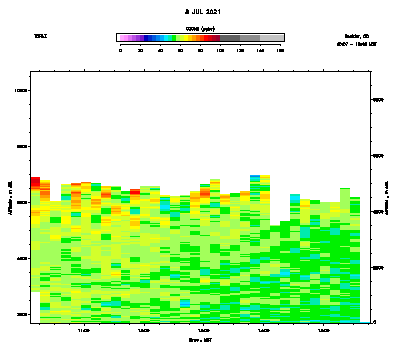Click the time axis title below the plot
Image resolution: width=400 pixels, height=360 pixels.
tap(200, 340)
